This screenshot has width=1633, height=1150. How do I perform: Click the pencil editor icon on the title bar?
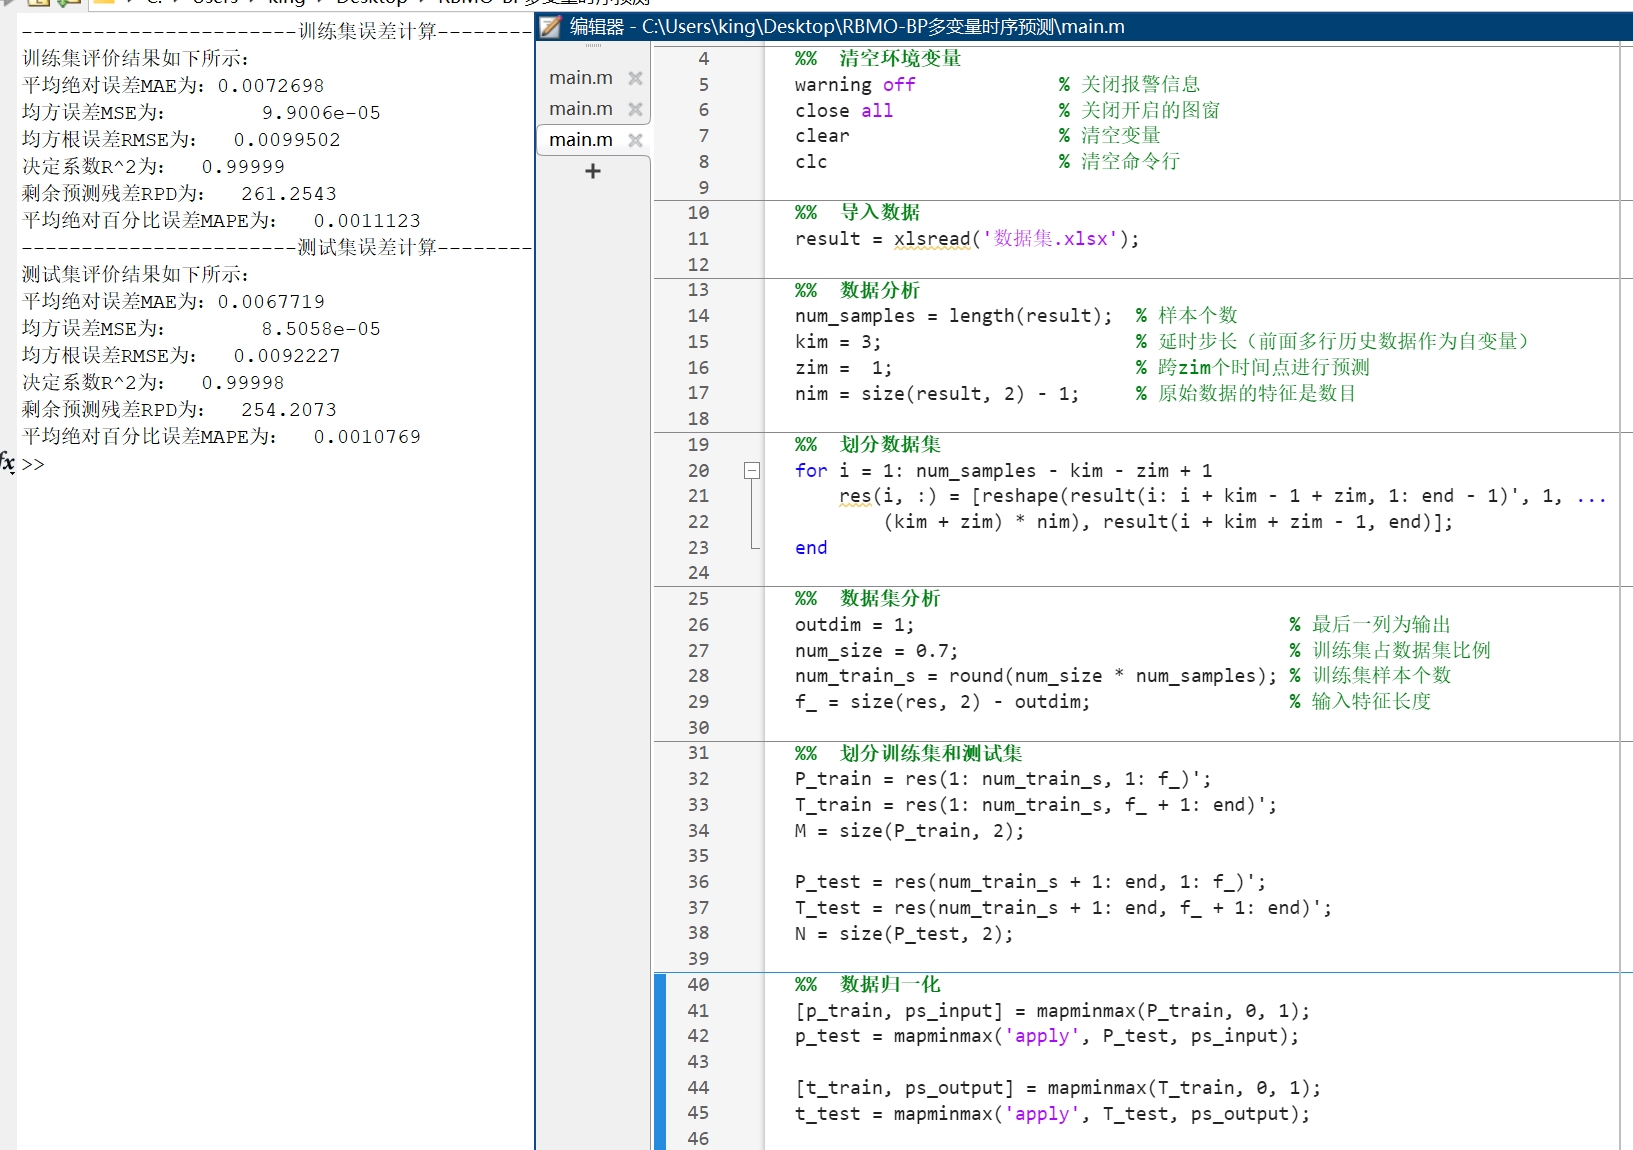549,26
